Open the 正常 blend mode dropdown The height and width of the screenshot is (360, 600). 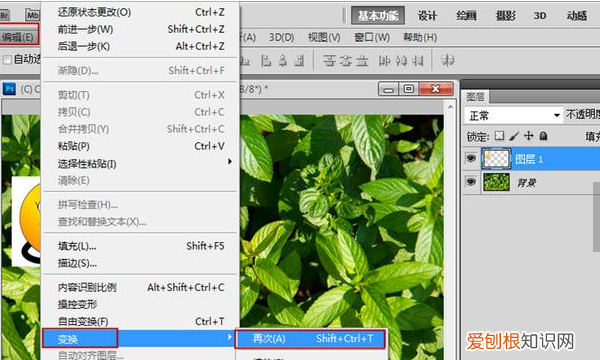(x=514, y=115)
